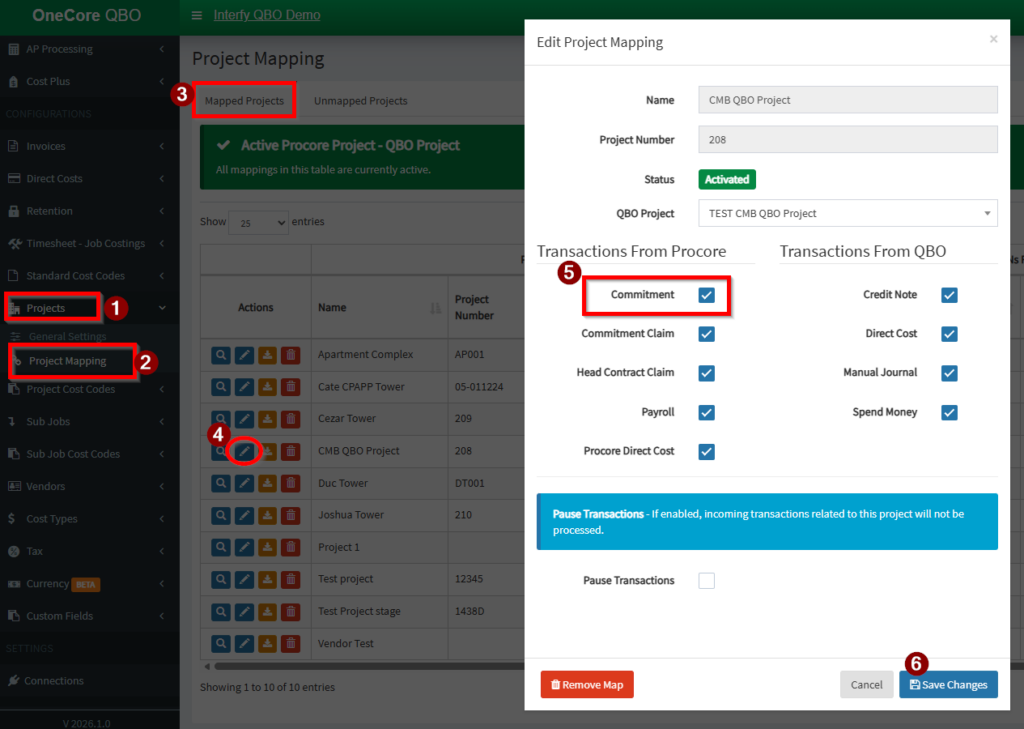Open Project Mapping in the sidebar
This screenshot has width=1024, height=729.
point(67,361)
